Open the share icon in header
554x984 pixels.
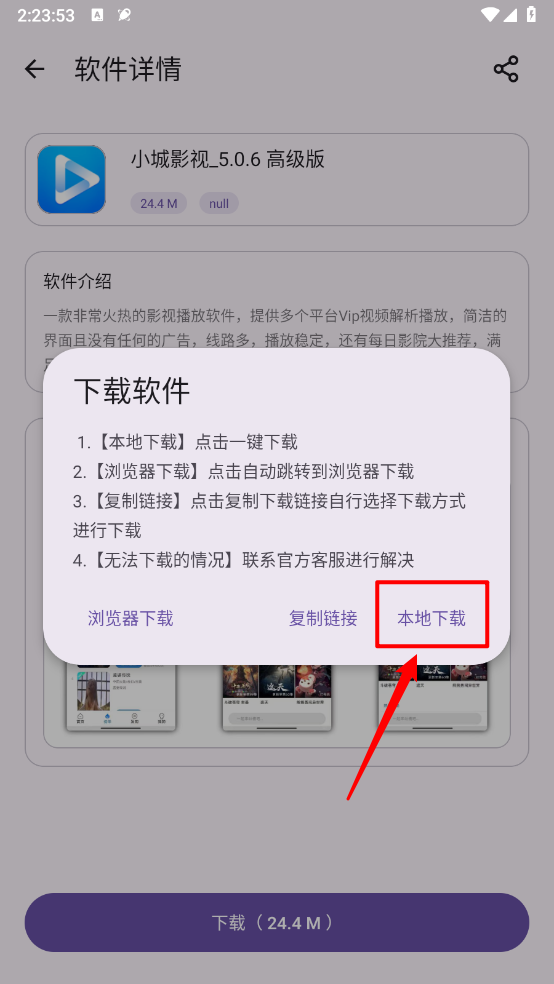(x=506, y=69)
